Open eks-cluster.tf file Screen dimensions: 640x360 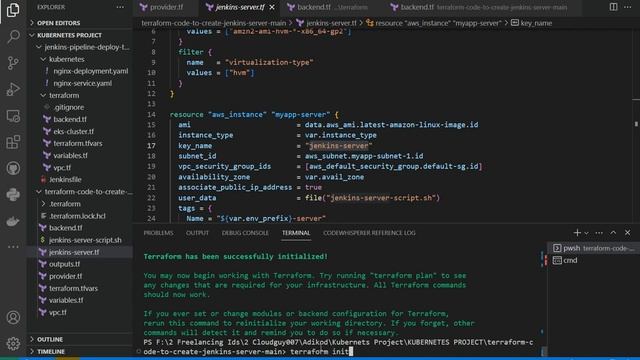pos(80,131)
